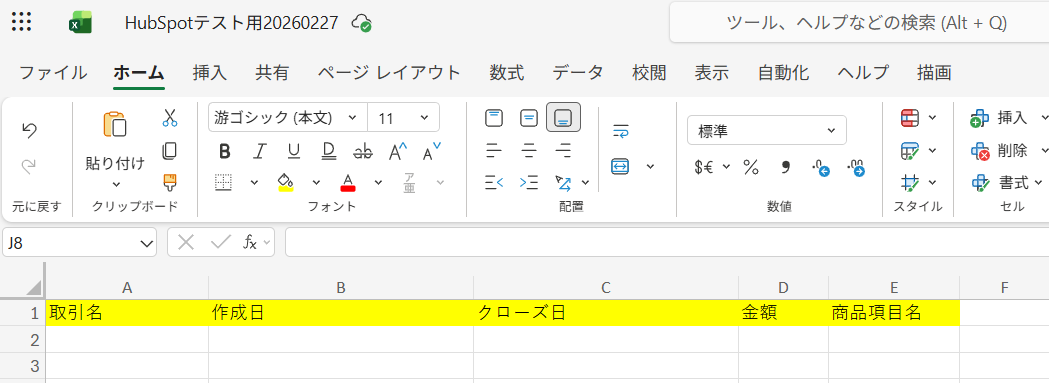Toggle middle vertical alignment
This screenshot has width=1049, height=383.
(x=529, y=119)
